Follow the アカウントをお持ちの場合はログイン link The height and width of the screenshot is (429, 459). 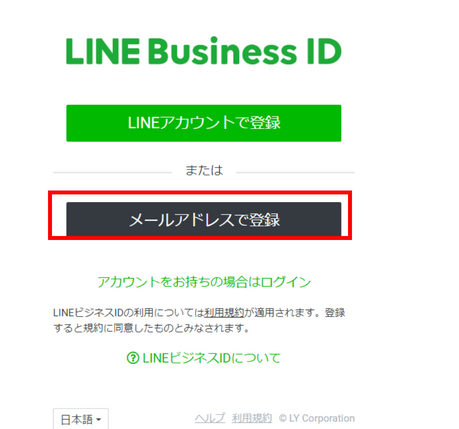pos(204,282)
